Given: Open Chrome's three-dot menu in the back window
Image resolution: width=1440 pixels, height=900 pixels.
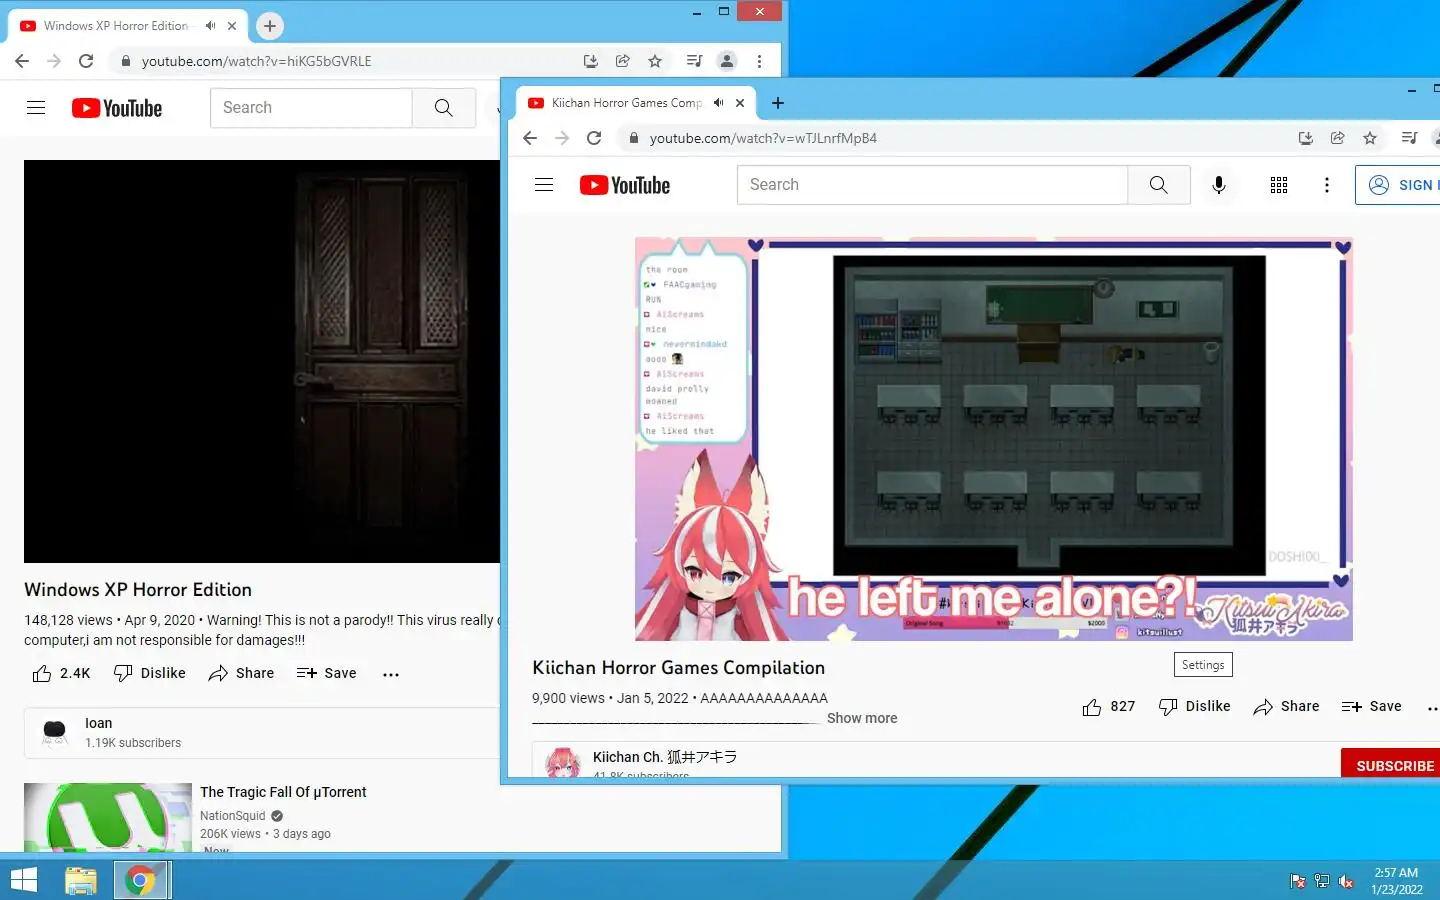Looking at the screenshot, I should click(759, 61).
